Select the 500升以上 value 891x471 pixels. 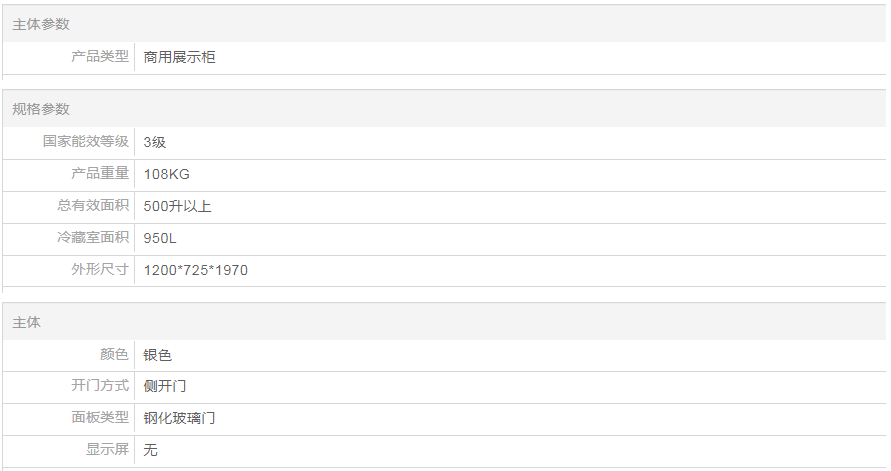tap(177, 206)
